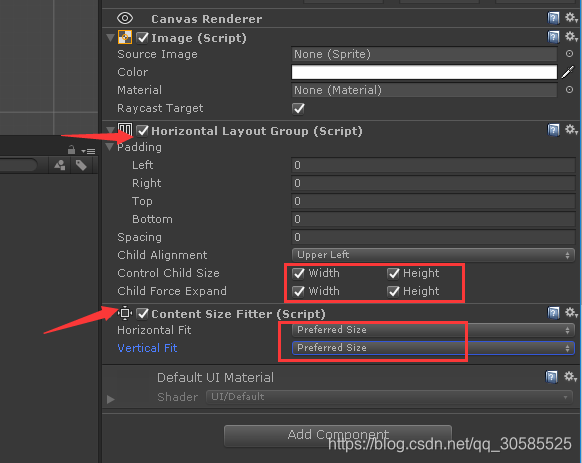Click the Material object picker circle
The image size is (582, 463).
coord(569,90)
